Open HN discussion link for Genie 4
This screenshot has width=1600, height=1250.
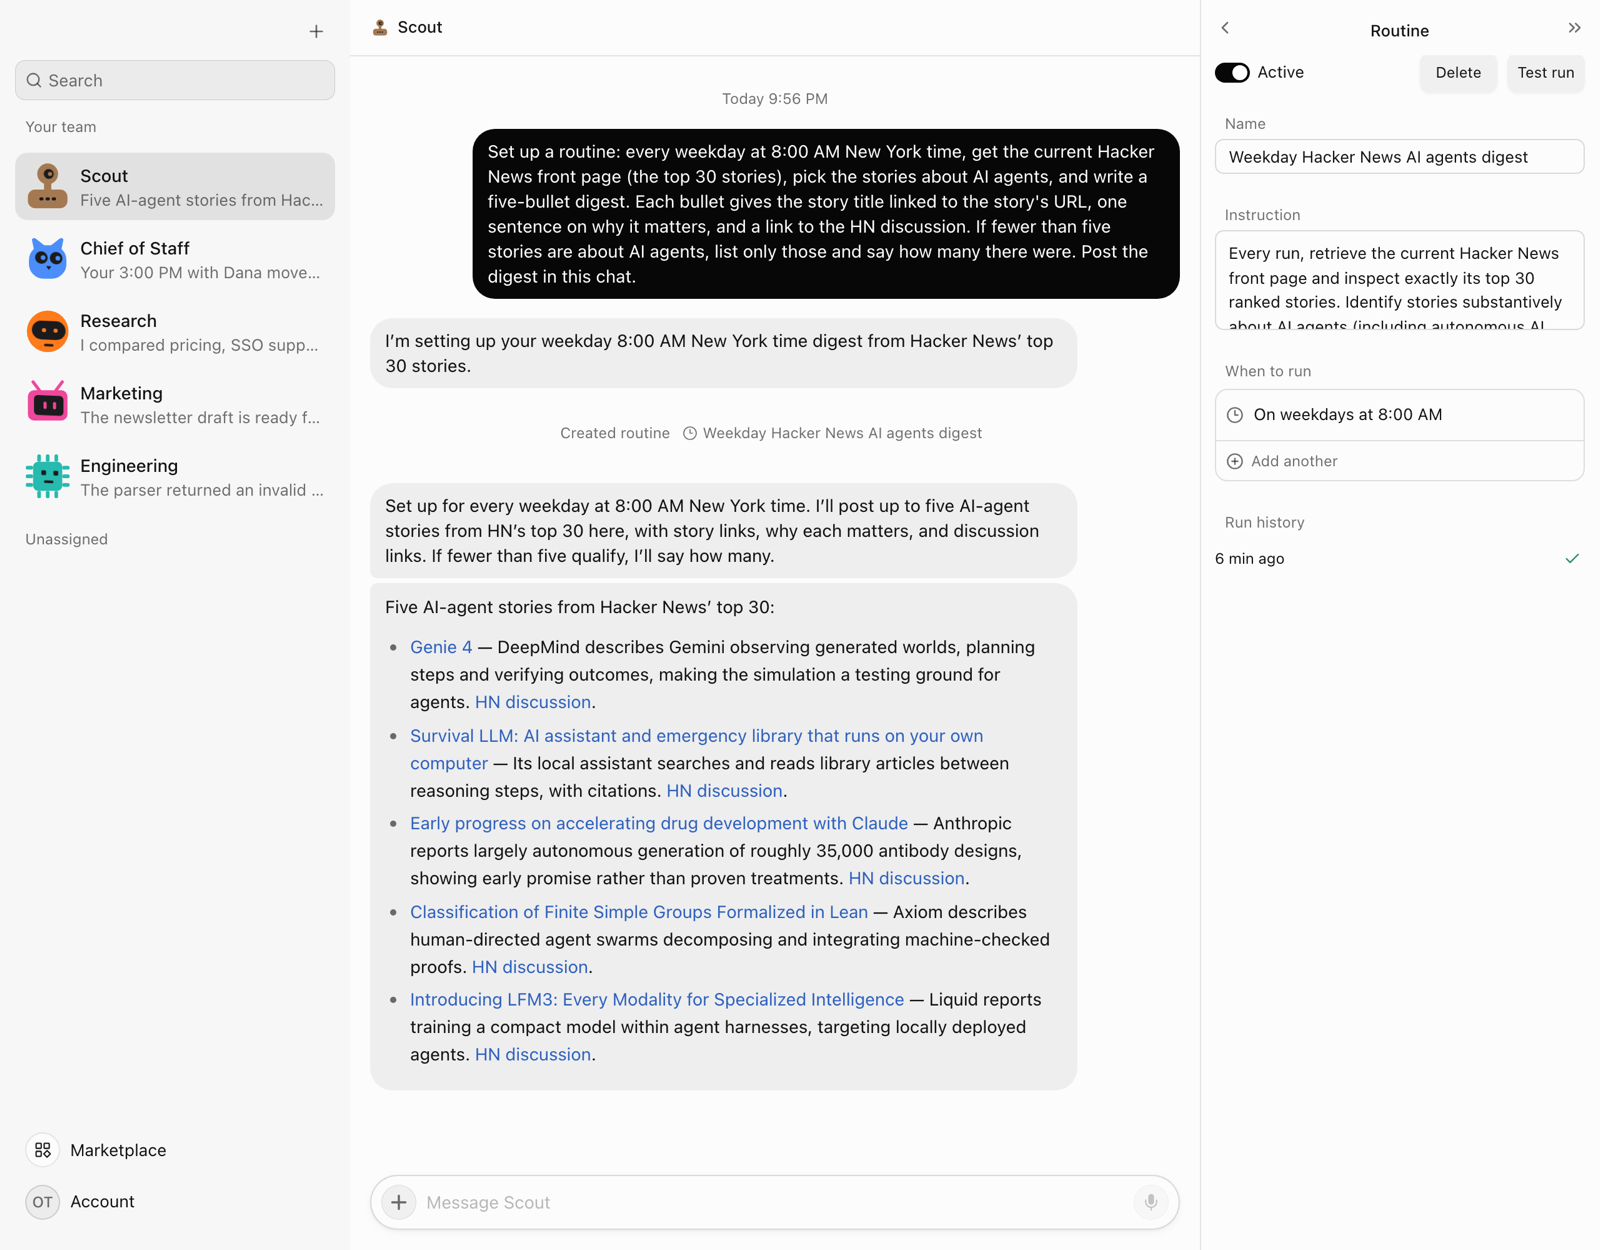(533, 702)
